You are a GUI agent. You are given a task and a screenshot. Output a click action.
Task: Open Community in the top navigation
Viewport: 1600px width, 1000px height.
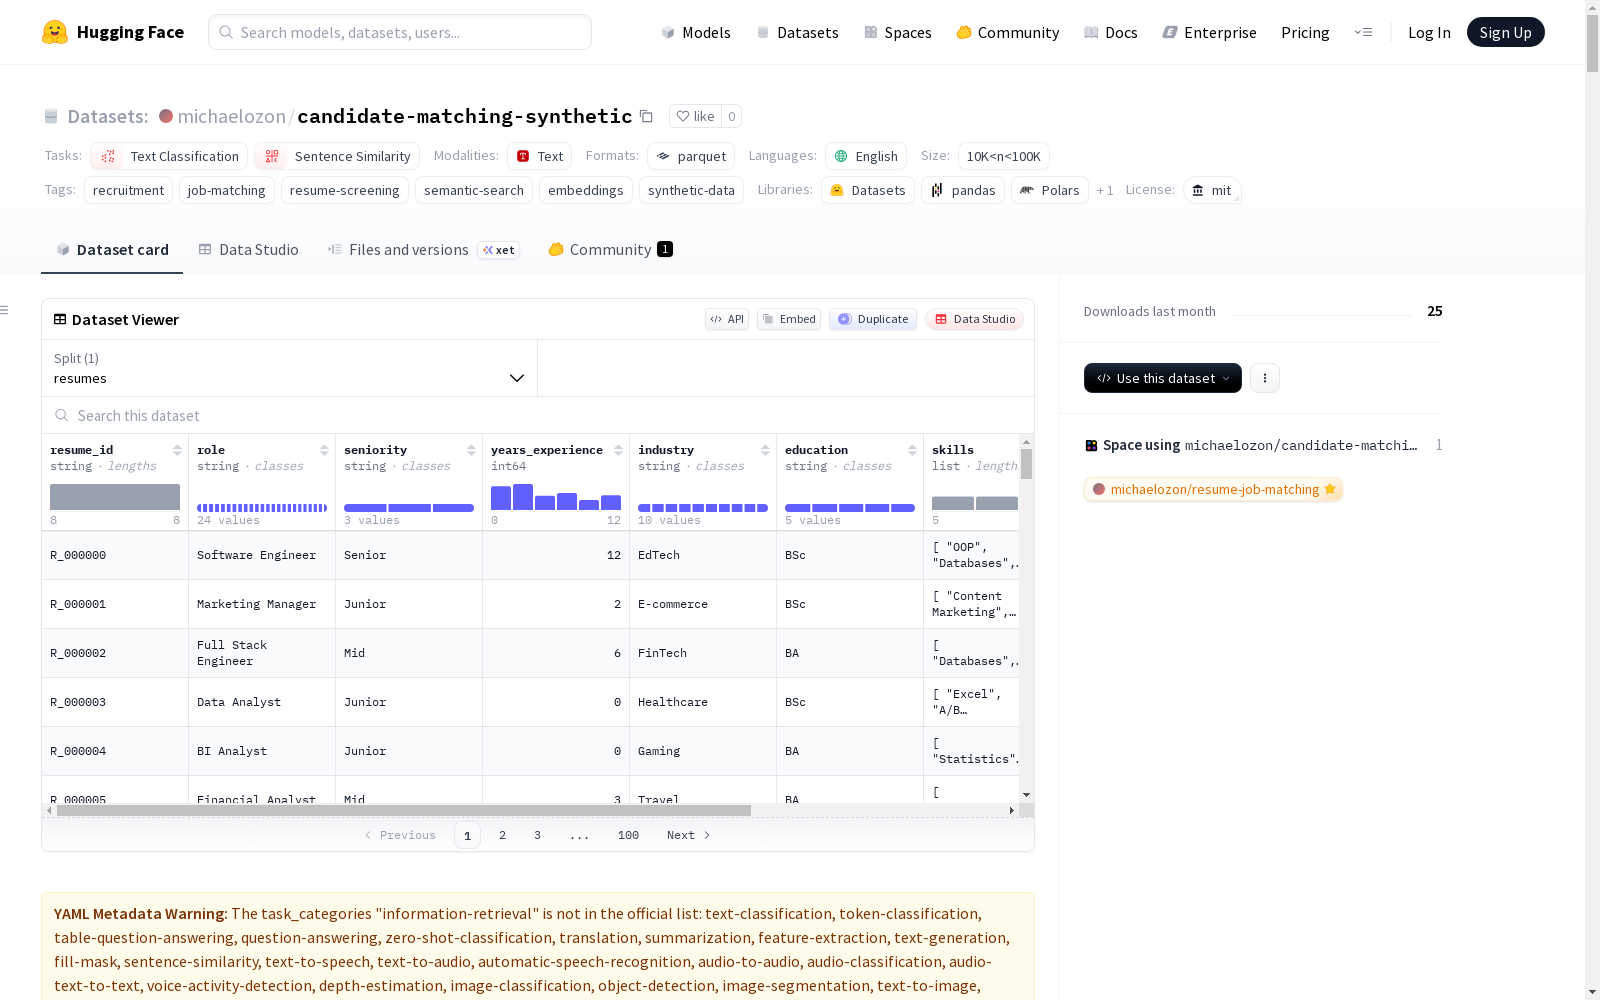(x=1008, y=32)
